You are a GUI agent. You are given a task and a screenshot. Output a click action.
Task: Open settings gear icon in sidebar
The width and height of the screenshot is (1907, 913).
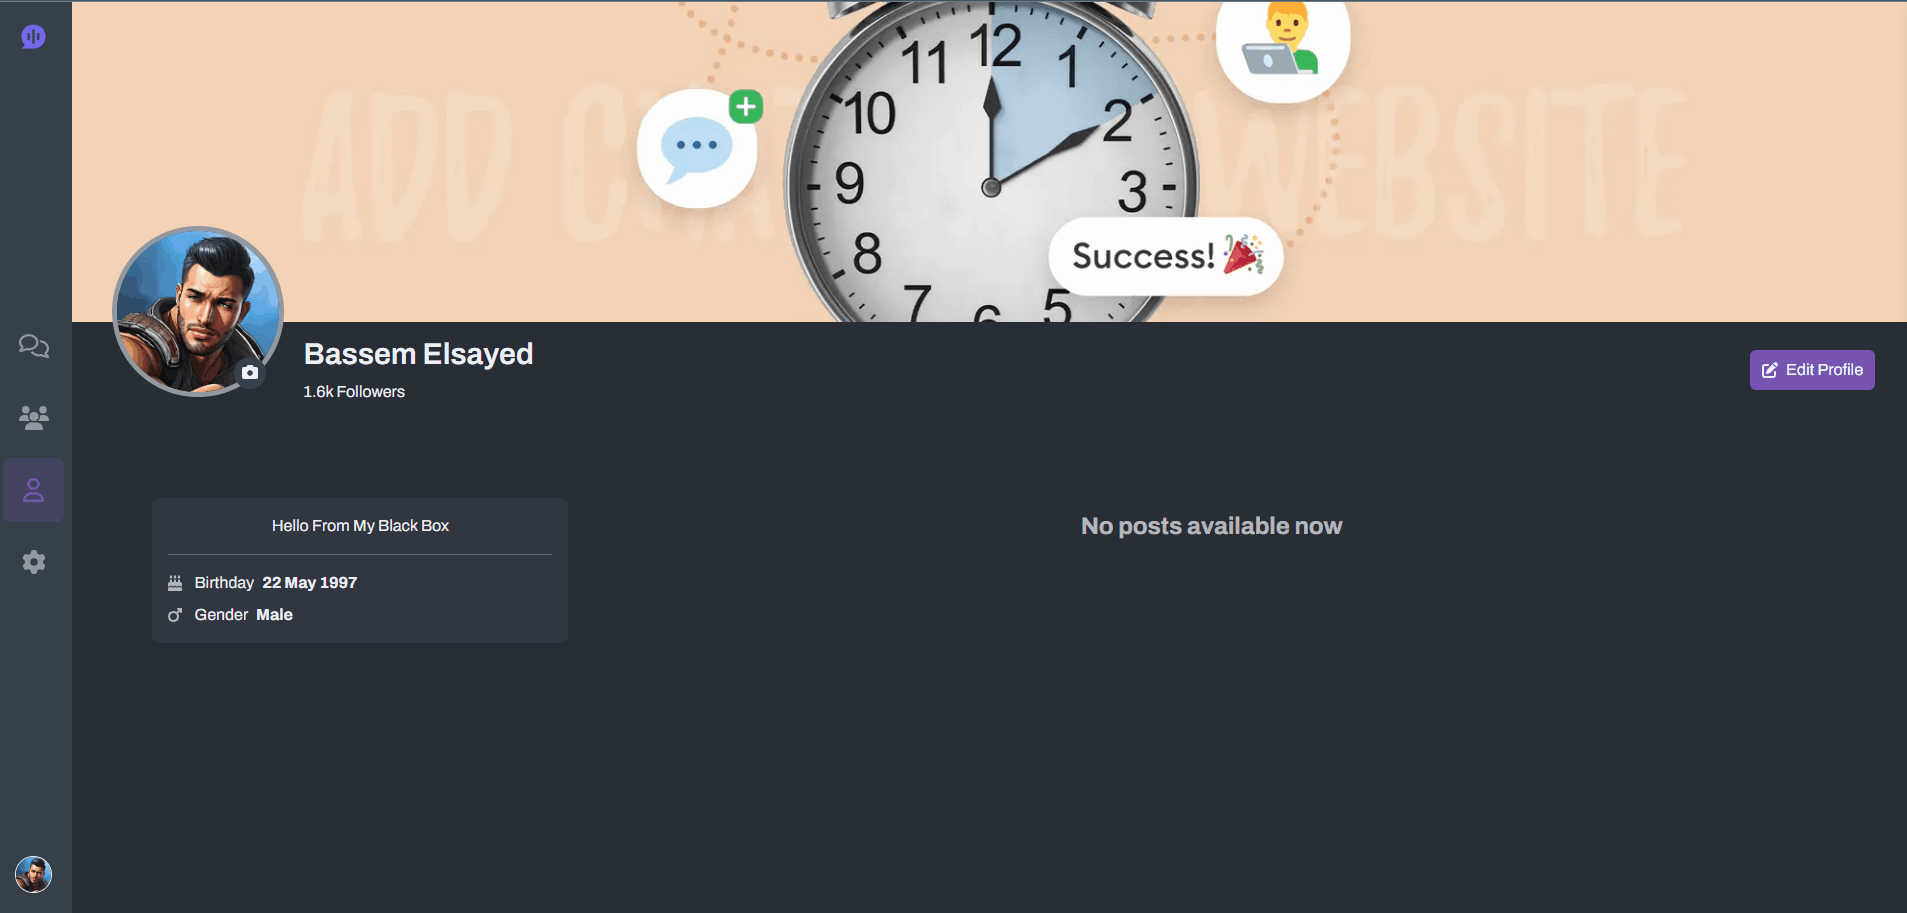pyautogui.click(x=34, y=562)
